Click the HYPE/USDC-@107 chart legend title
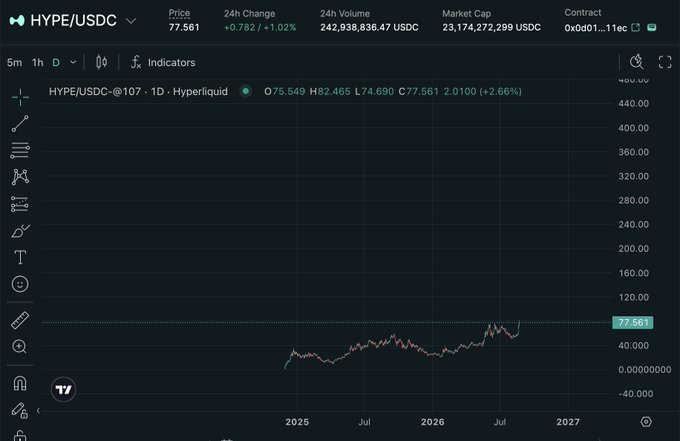The width and height of the screenshot is (680, 441). 138,91
